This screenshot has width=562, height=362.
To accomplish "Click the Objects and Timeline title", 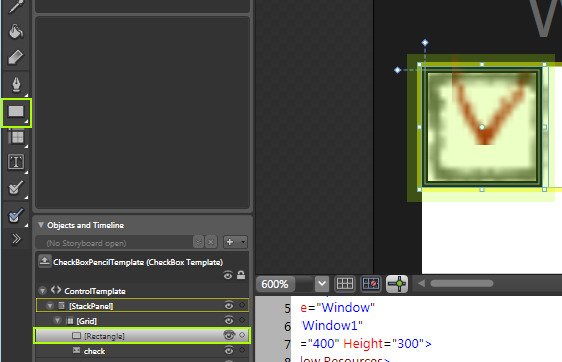I will pyautogui.click(x=85, y=225).
